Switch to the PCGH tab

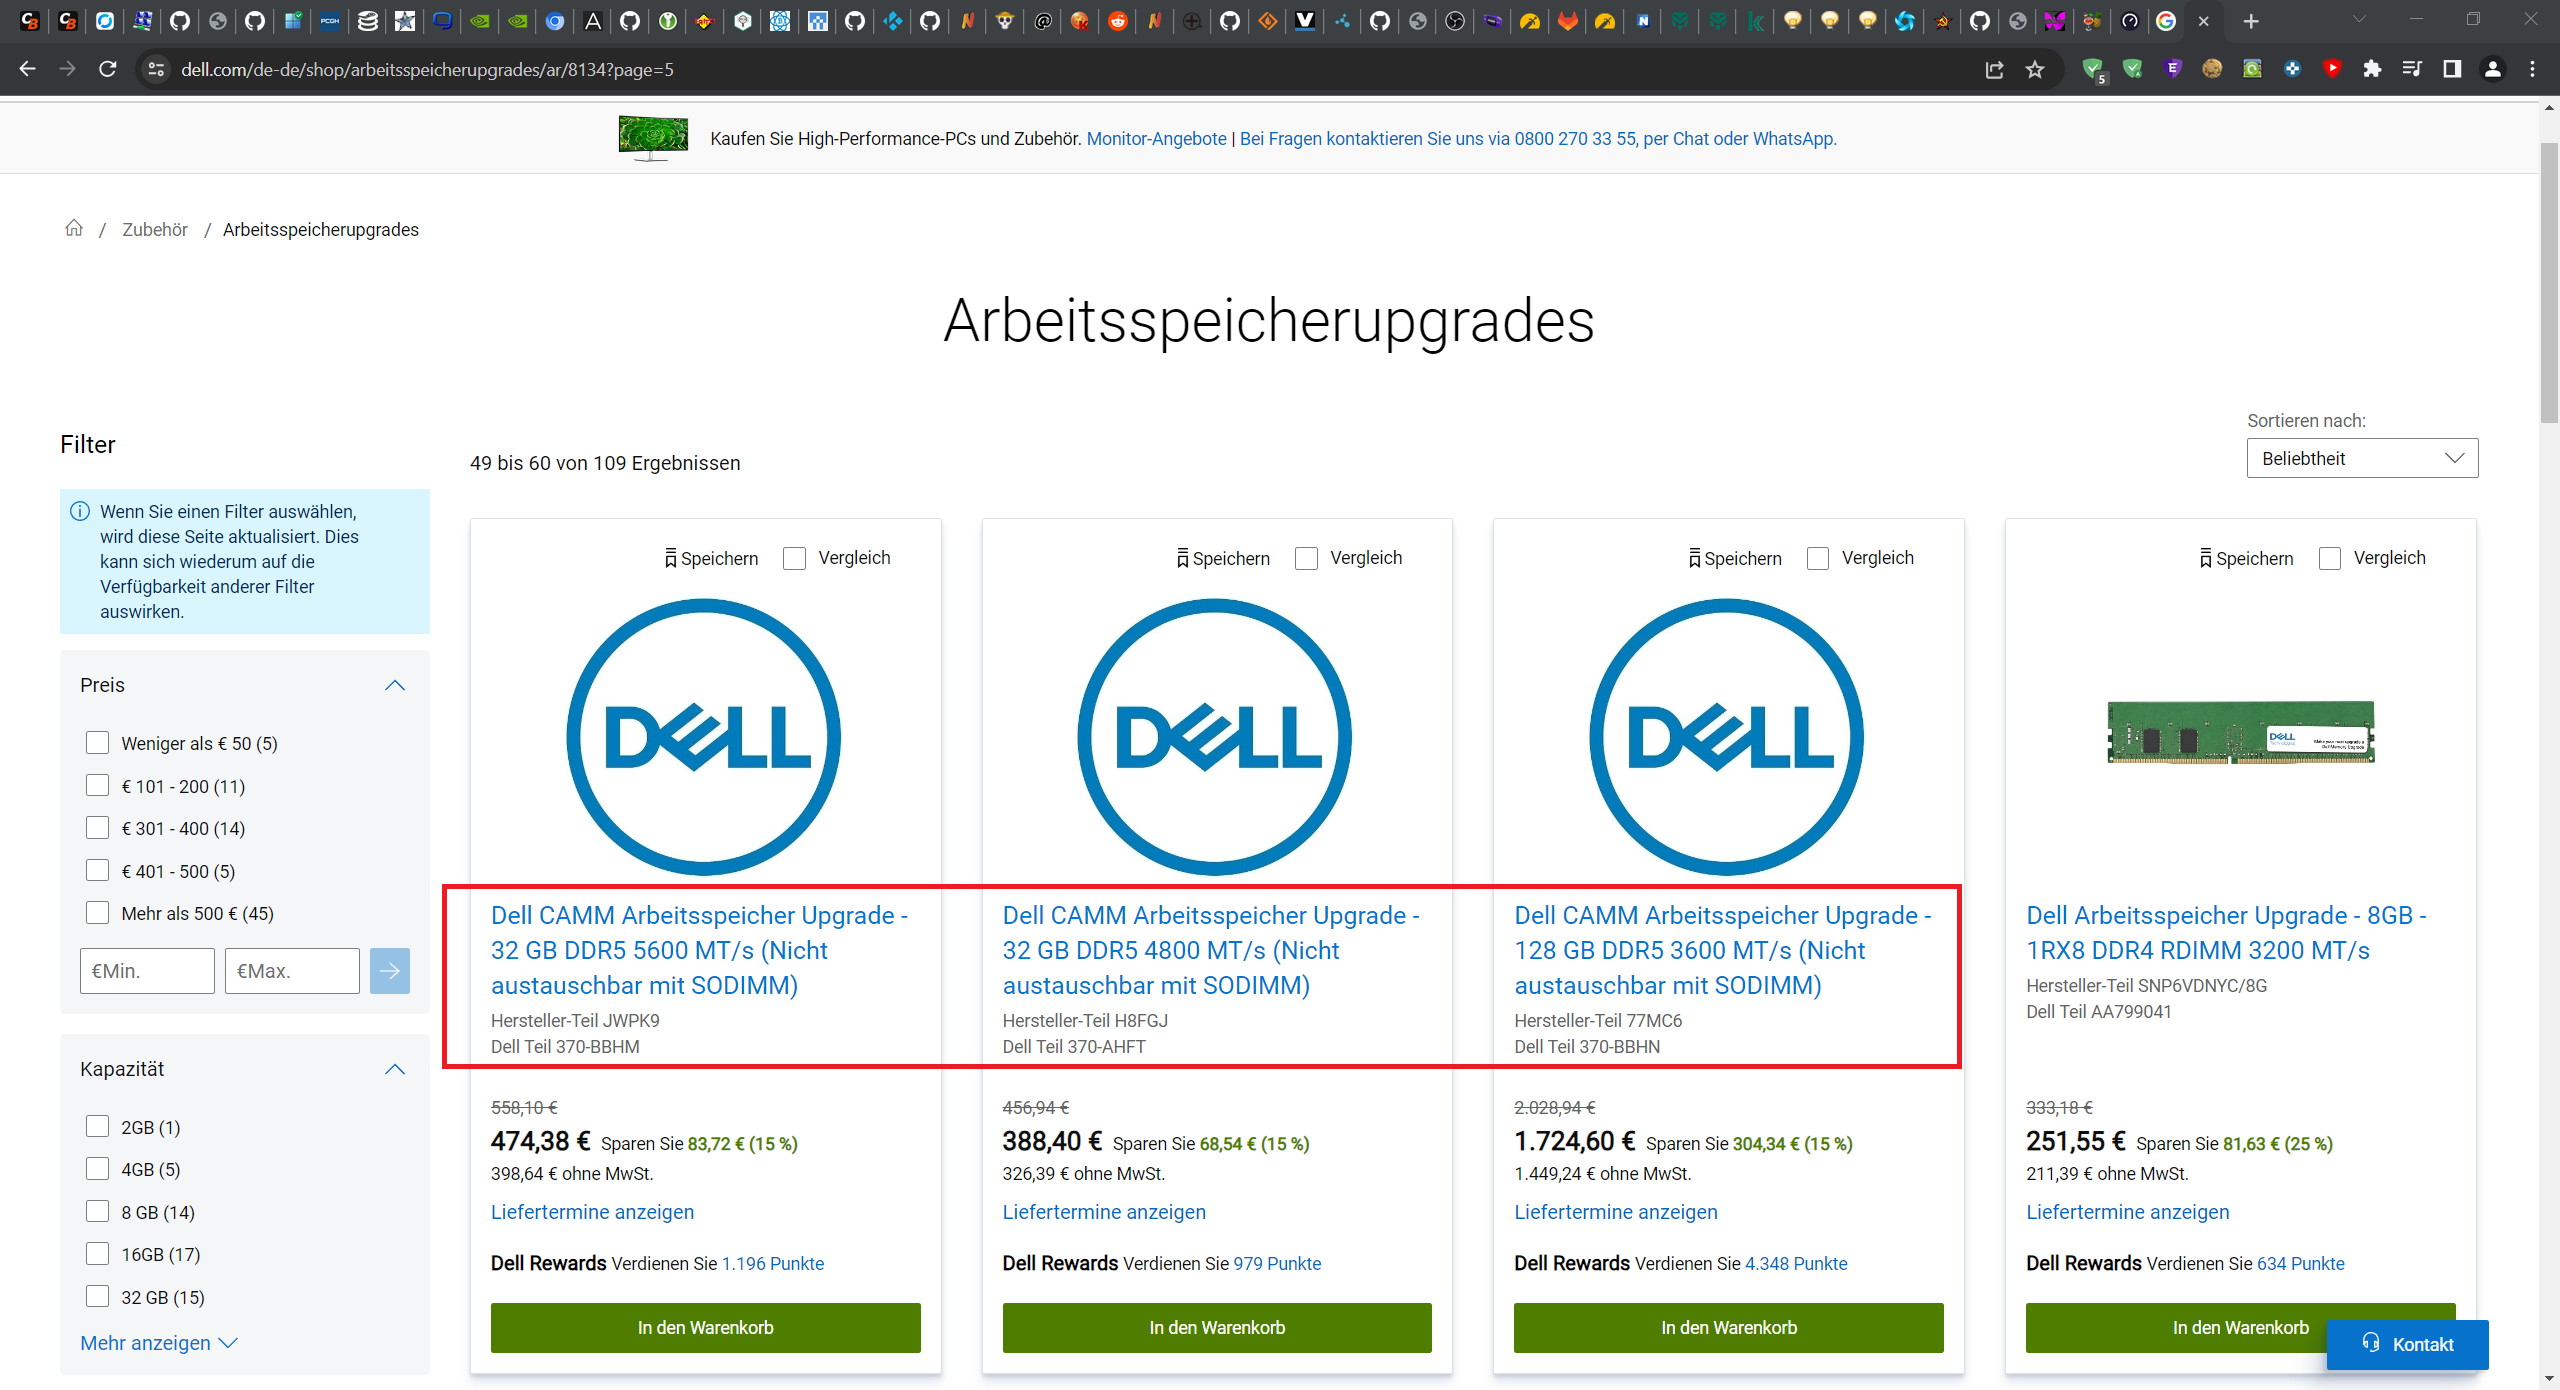coord(330,21)
